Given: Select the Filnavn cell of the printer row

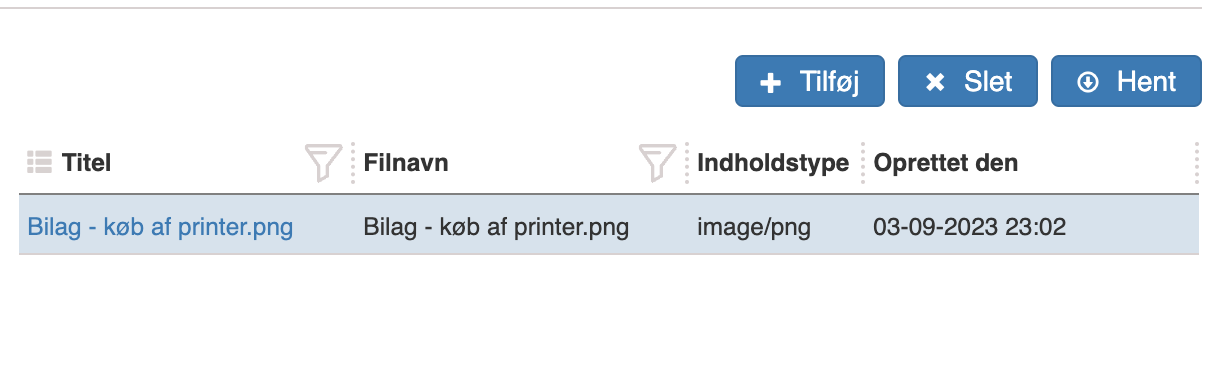Looking at the screenshot, I should pos(496,227).
